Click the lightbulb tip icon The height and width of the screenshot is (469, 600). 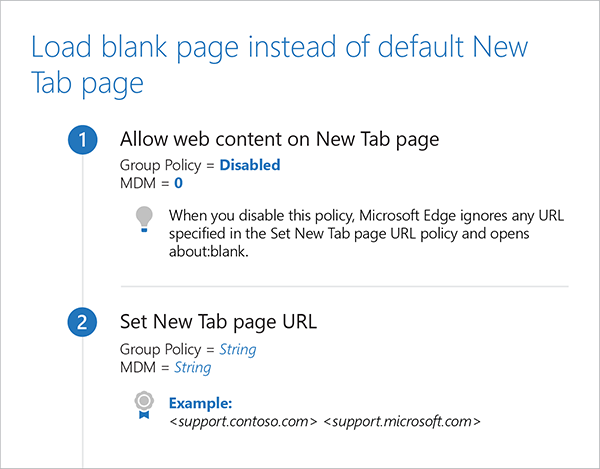pyautogui.click(x=145, y=217)
